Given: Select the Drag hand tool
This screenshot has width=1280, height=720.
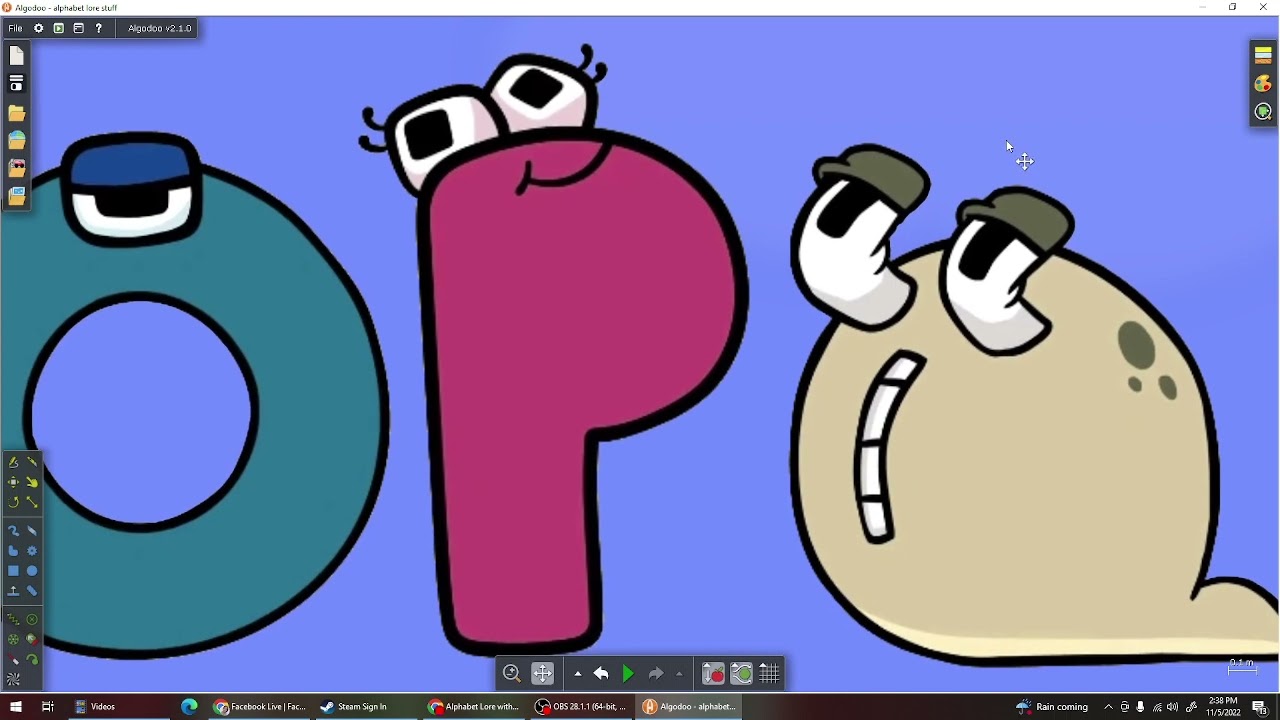Looking at the screenshot, I should pyautogui.click(x=32, y=482).
